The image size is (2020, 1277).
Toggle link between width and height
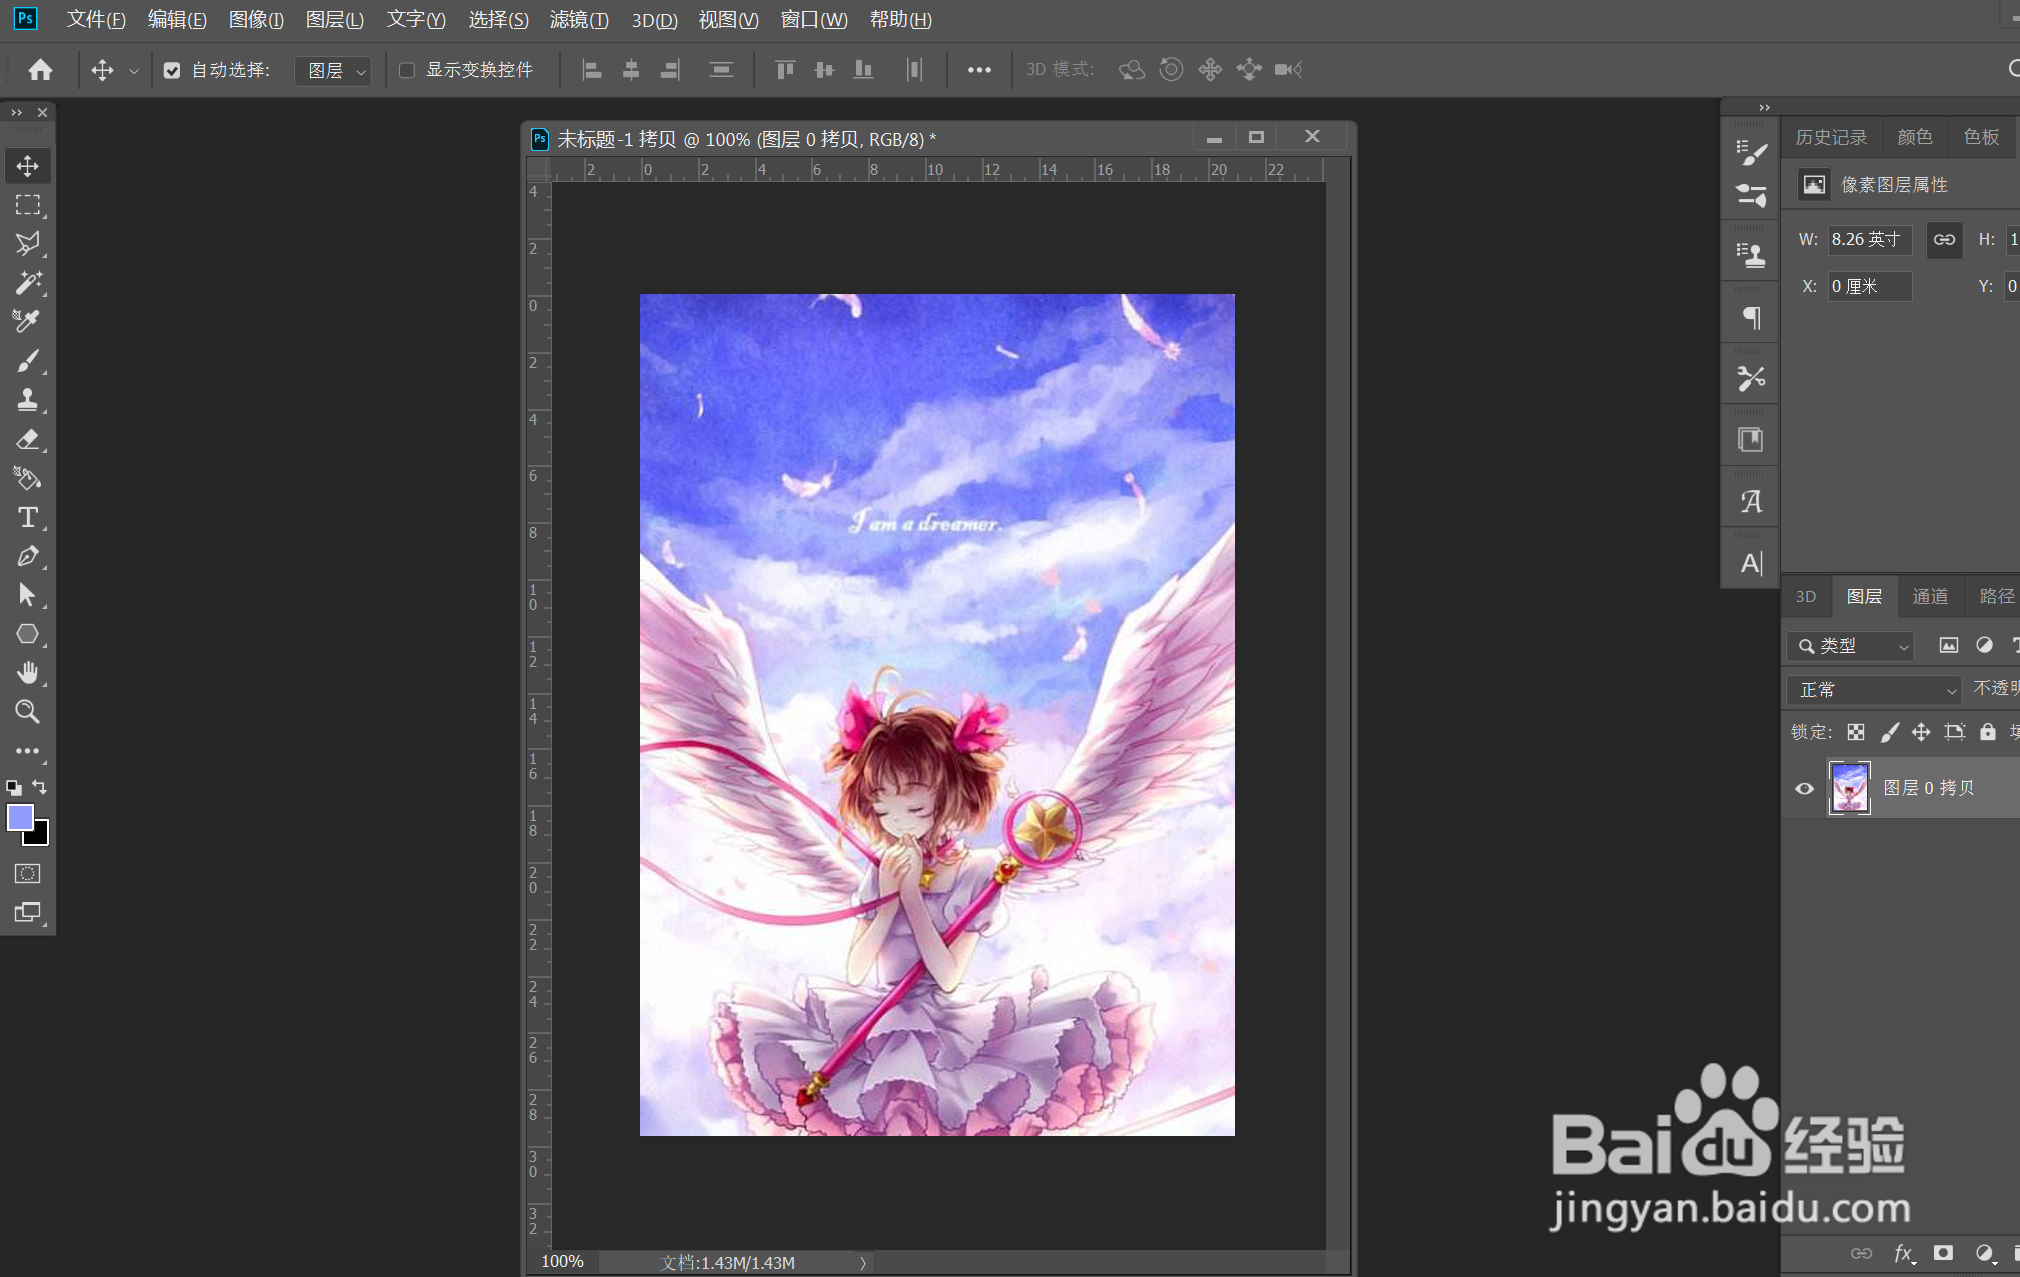[1944, 239]
